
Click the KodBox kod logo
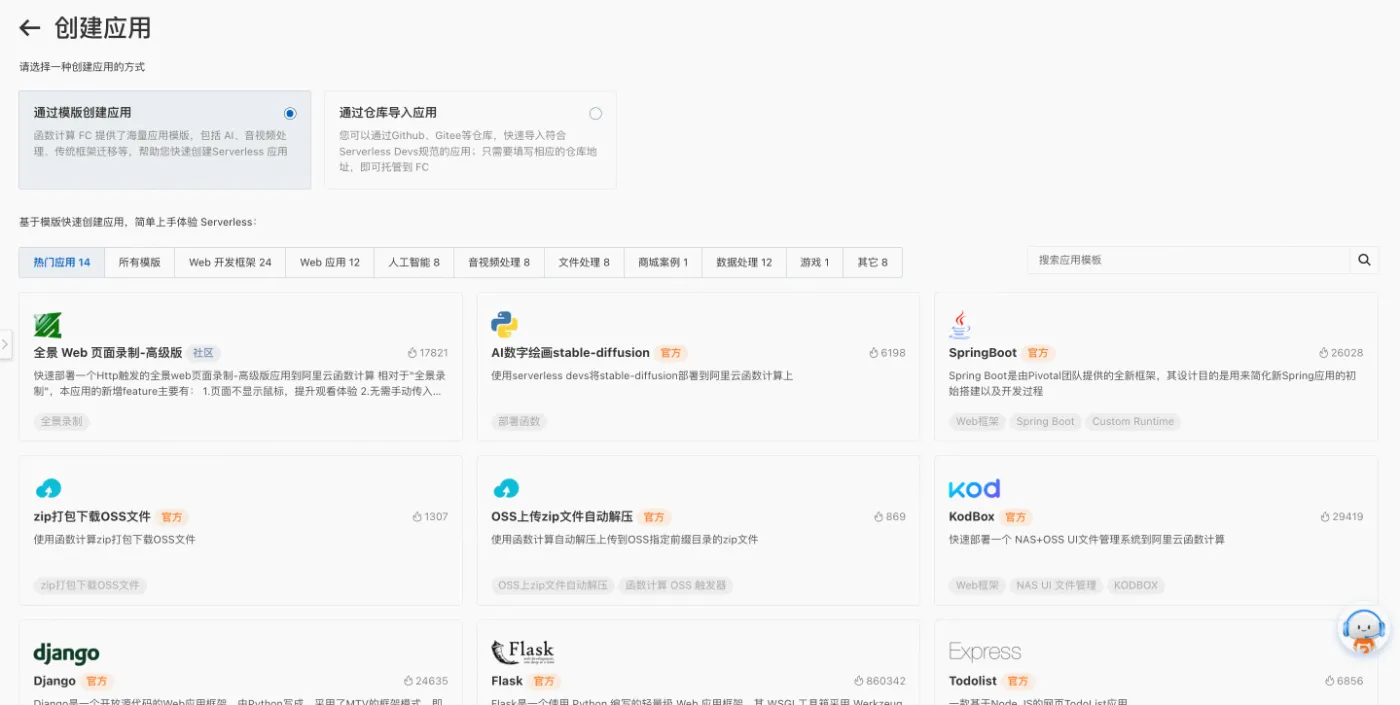[974, 488]
